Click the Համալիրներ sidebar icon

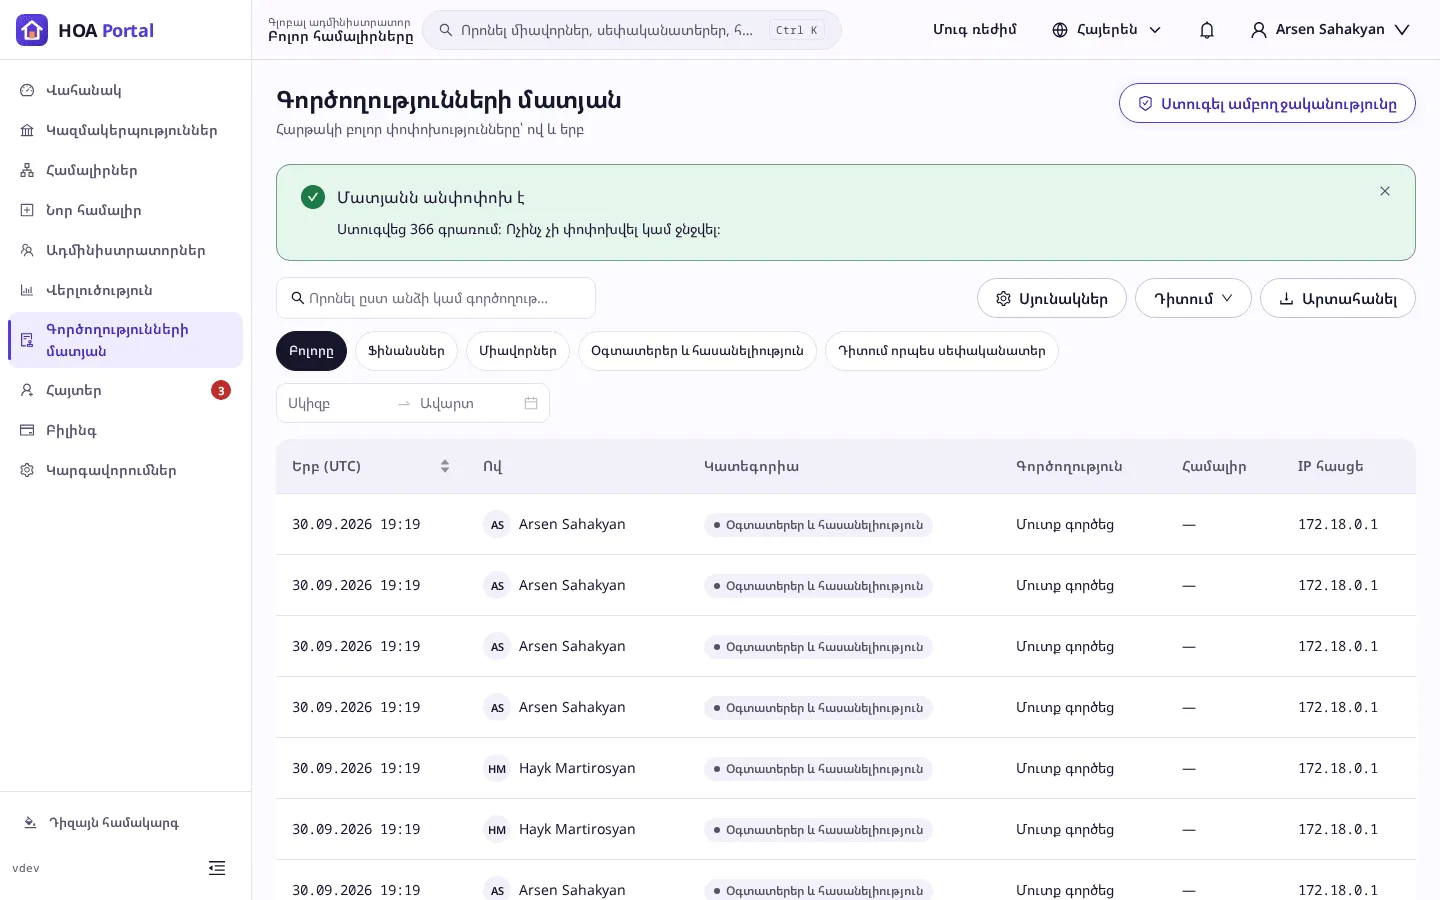coord(27,170)
